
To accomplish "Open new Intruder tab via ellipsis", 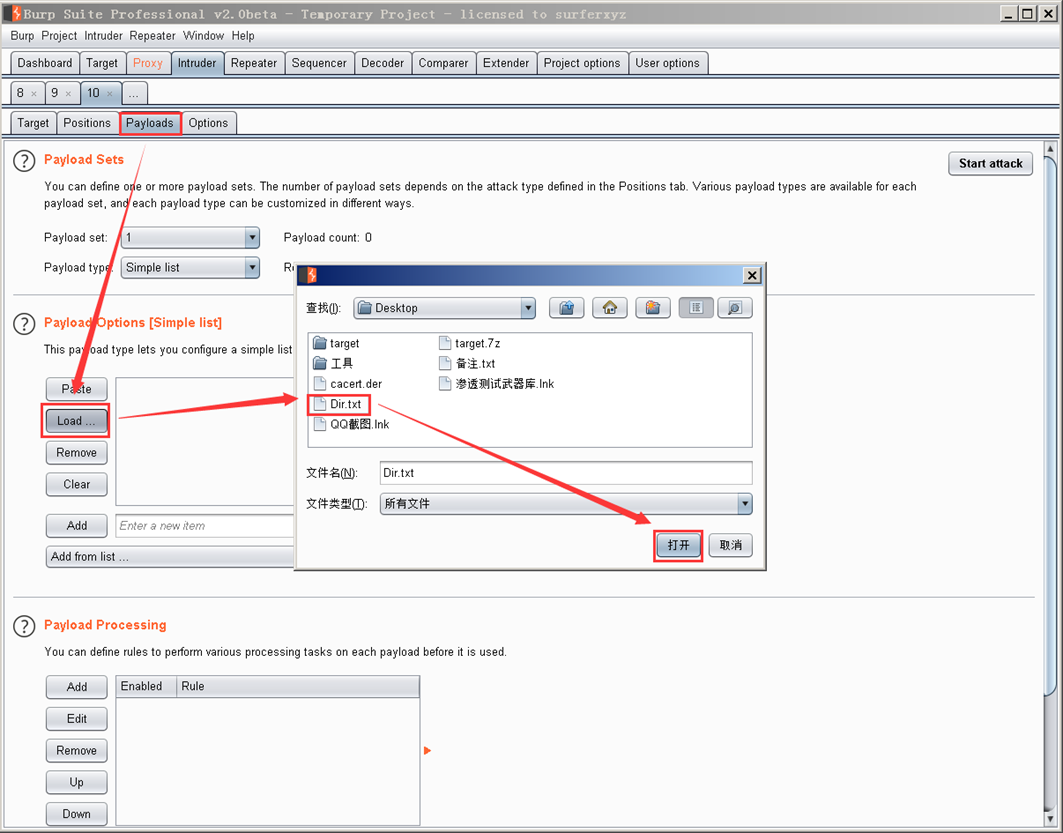I will click(134, 94).
